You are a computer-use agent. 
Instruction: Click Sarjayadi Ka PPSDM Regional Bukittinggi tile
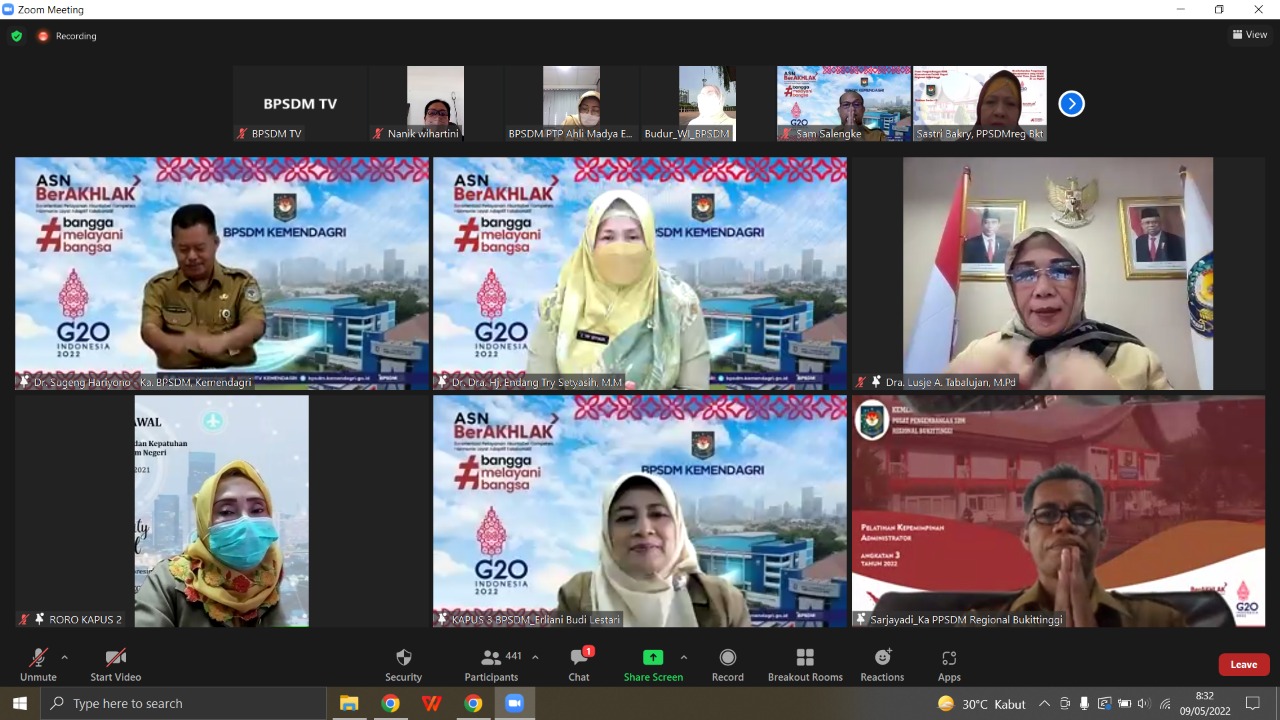[x=1058, y=511]
